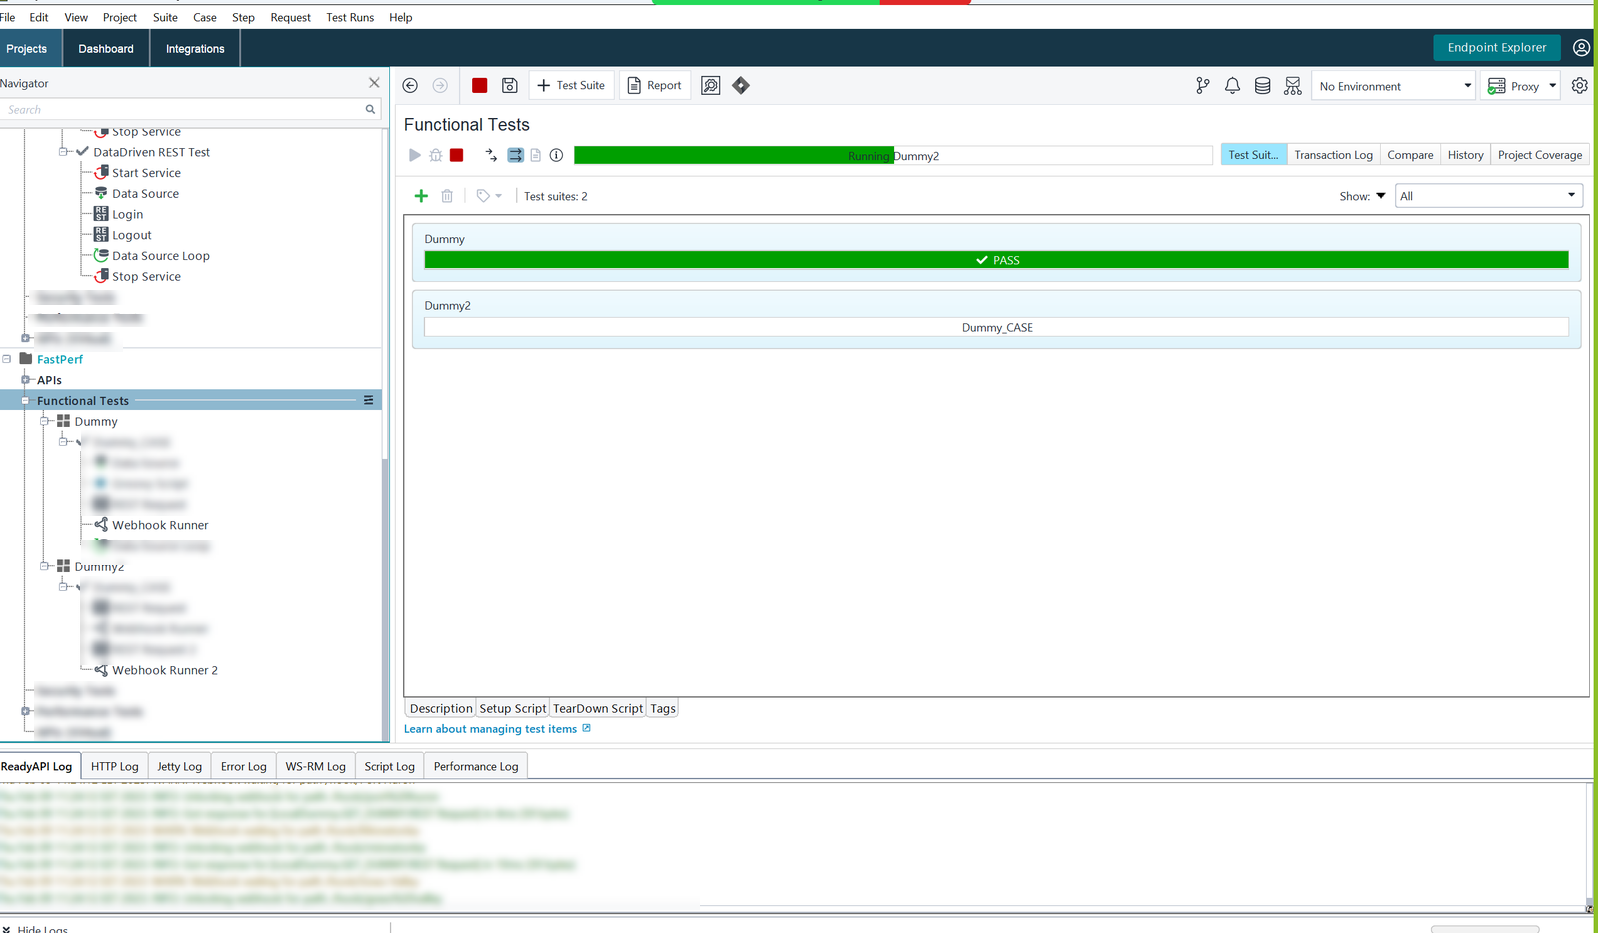Open the databases cylinder icon
Screen dimensions: 1598x933
1263,86
